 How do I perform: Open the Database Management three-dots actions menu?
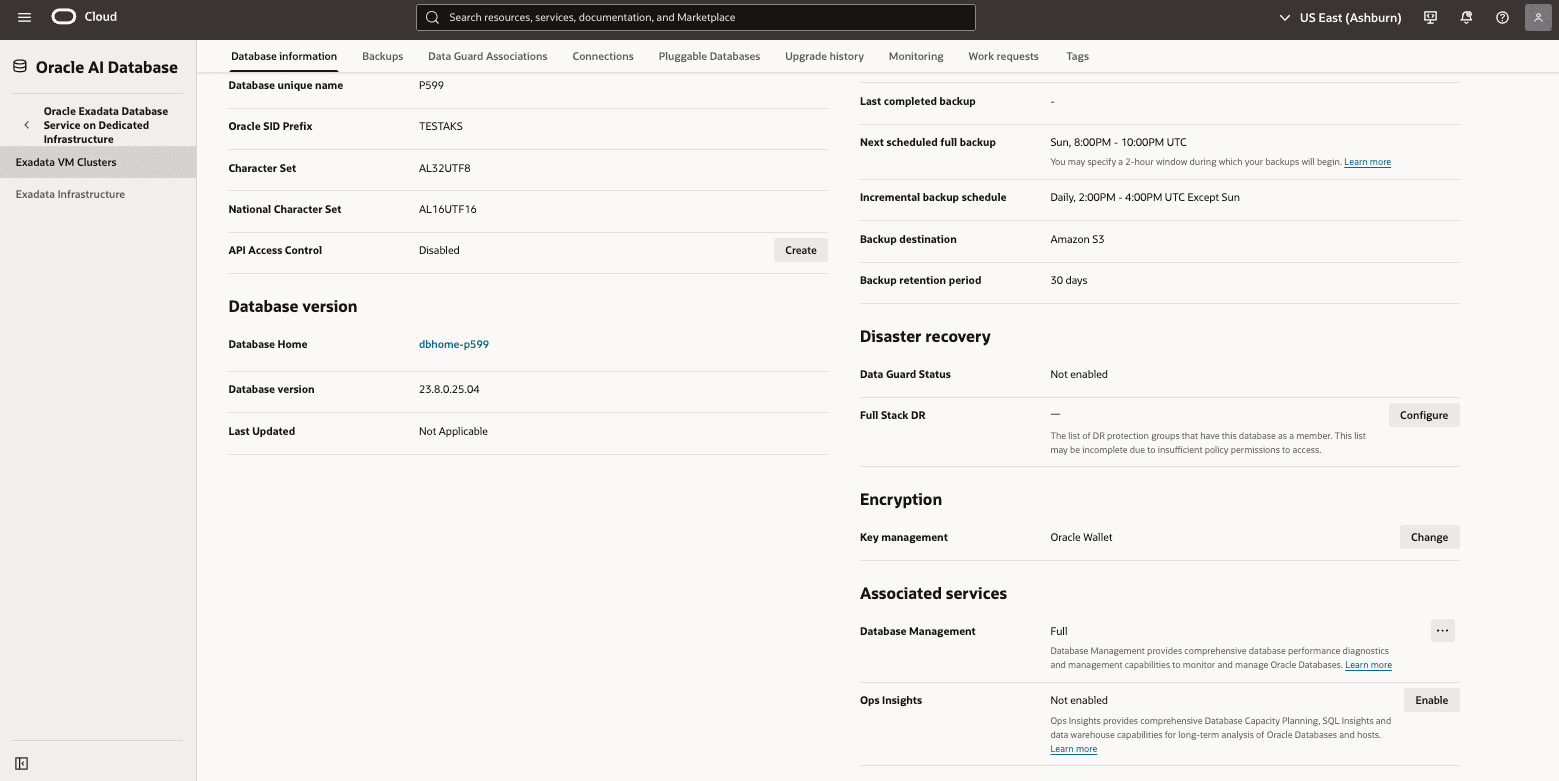(x=1442, y=631)
